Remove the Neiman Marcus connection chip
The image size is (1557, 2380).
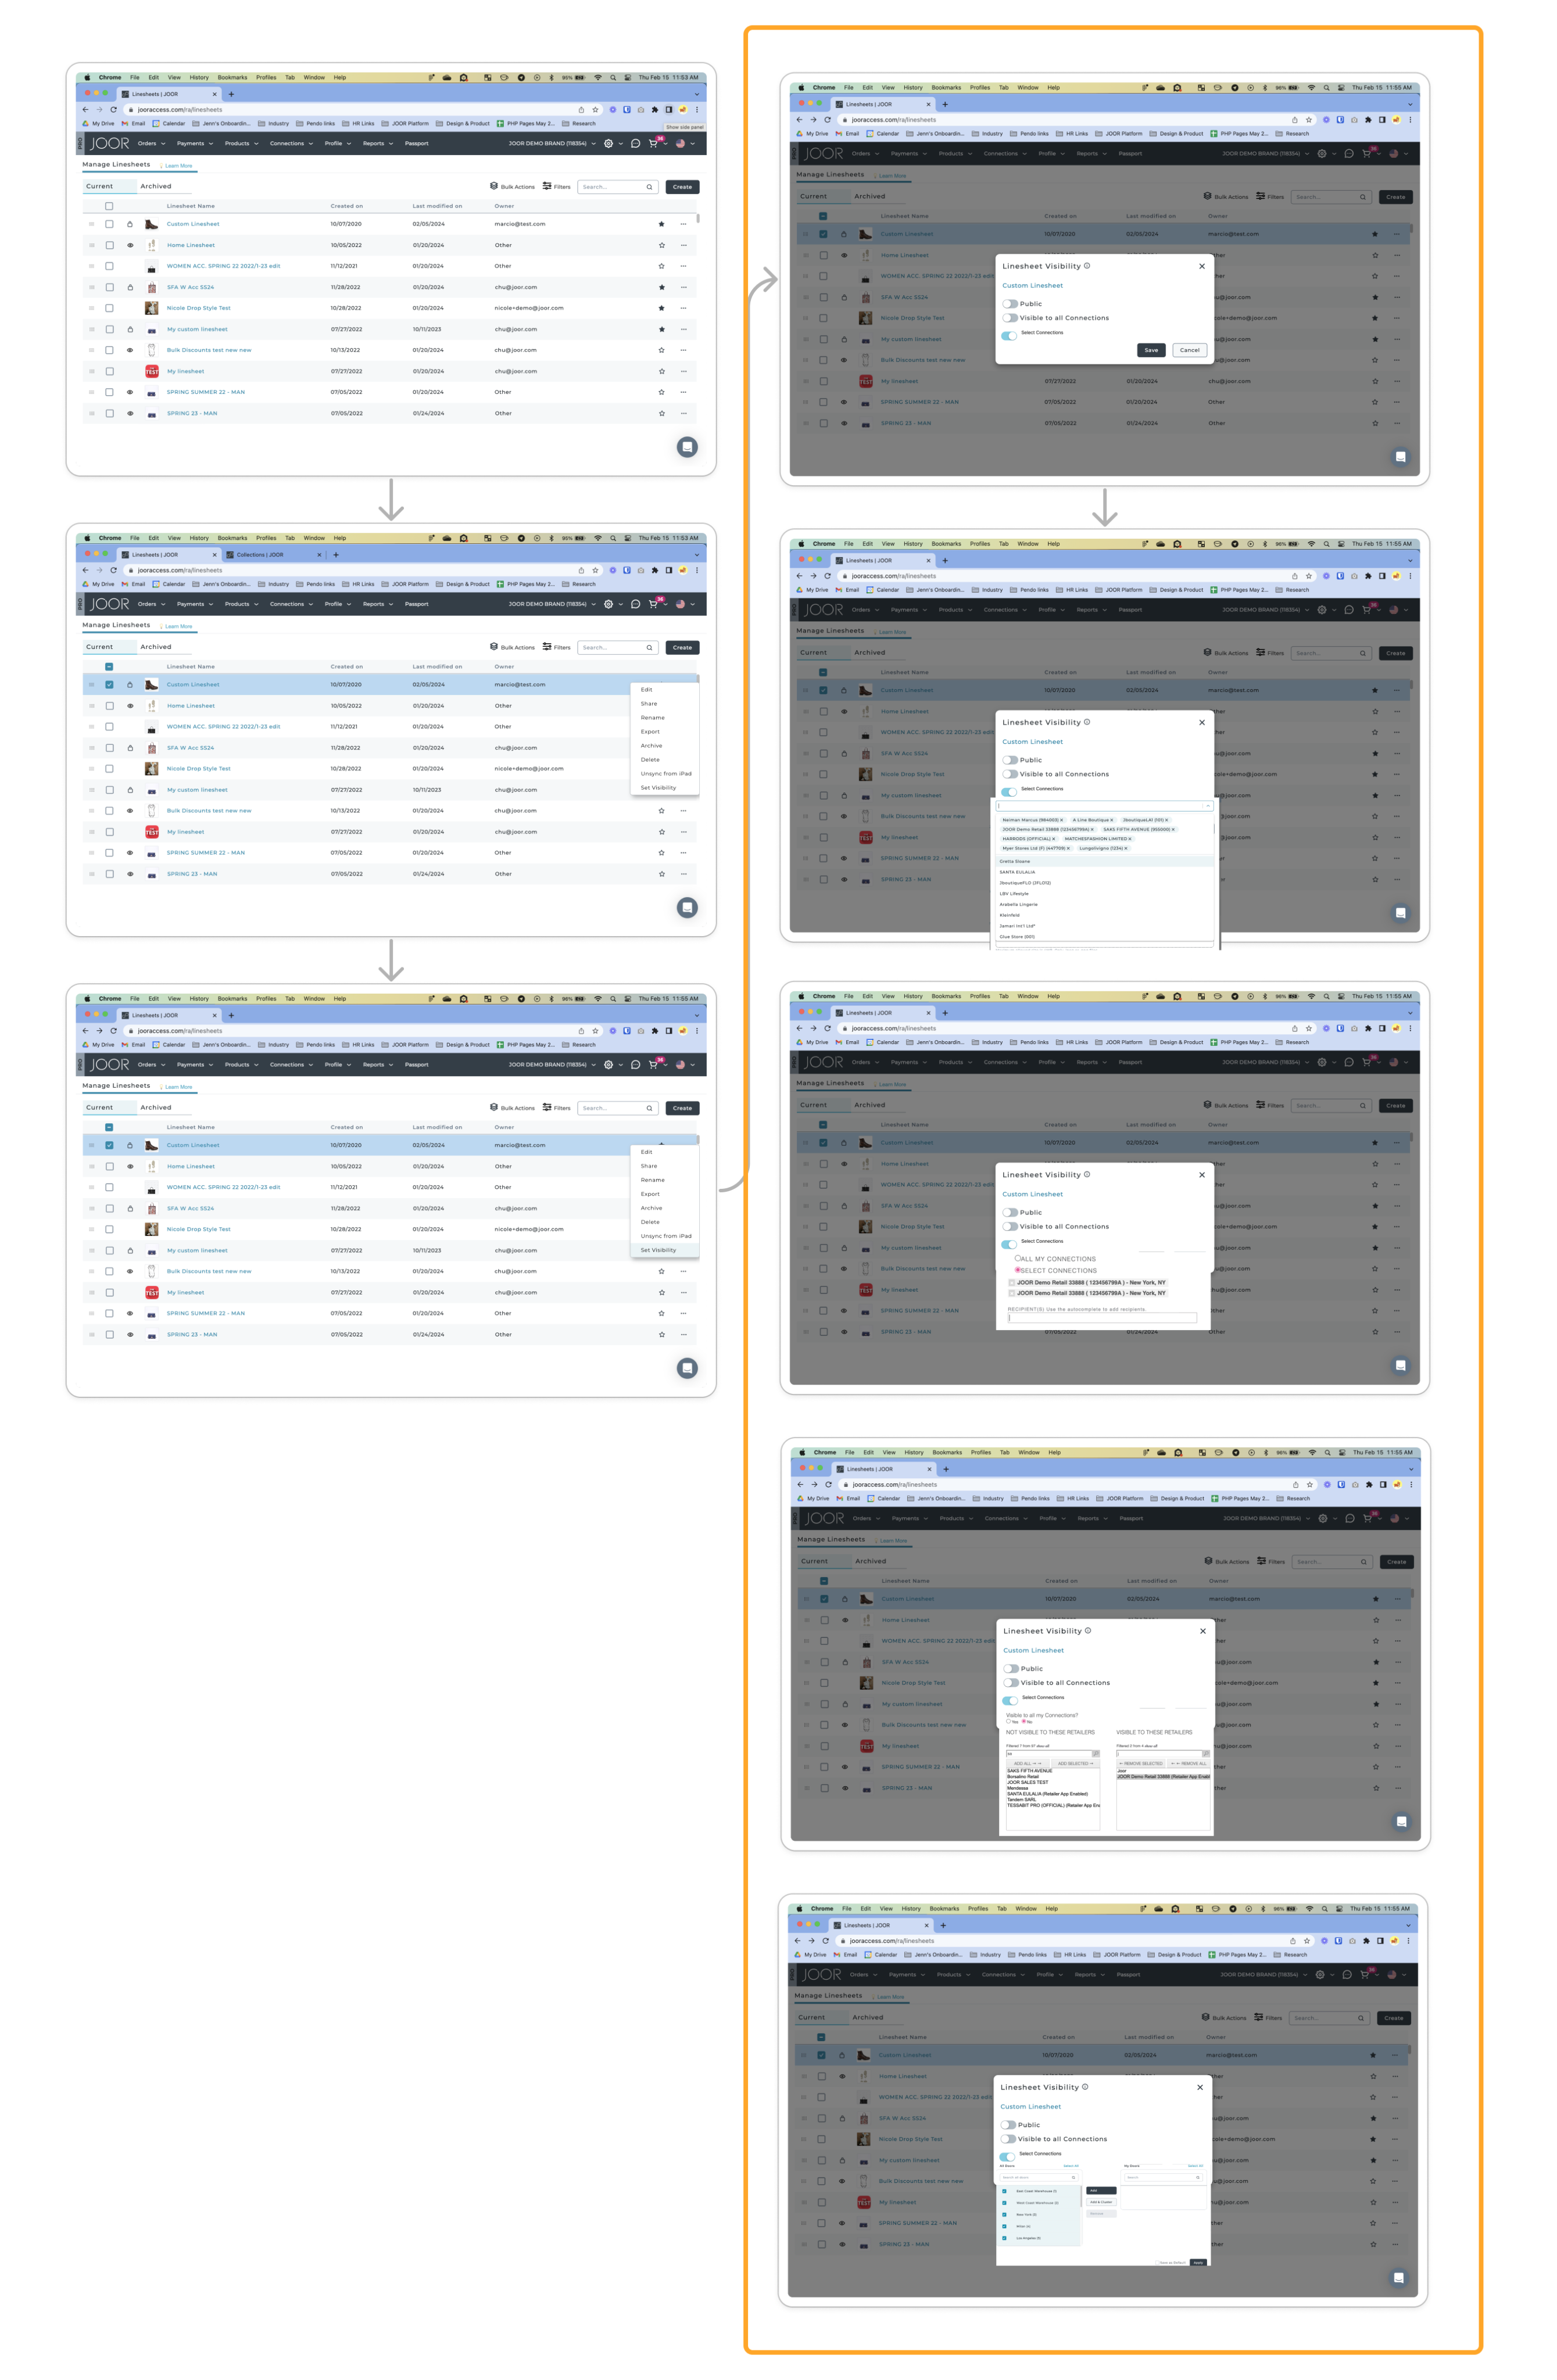pyautogui.click(x=1061, y=820)
